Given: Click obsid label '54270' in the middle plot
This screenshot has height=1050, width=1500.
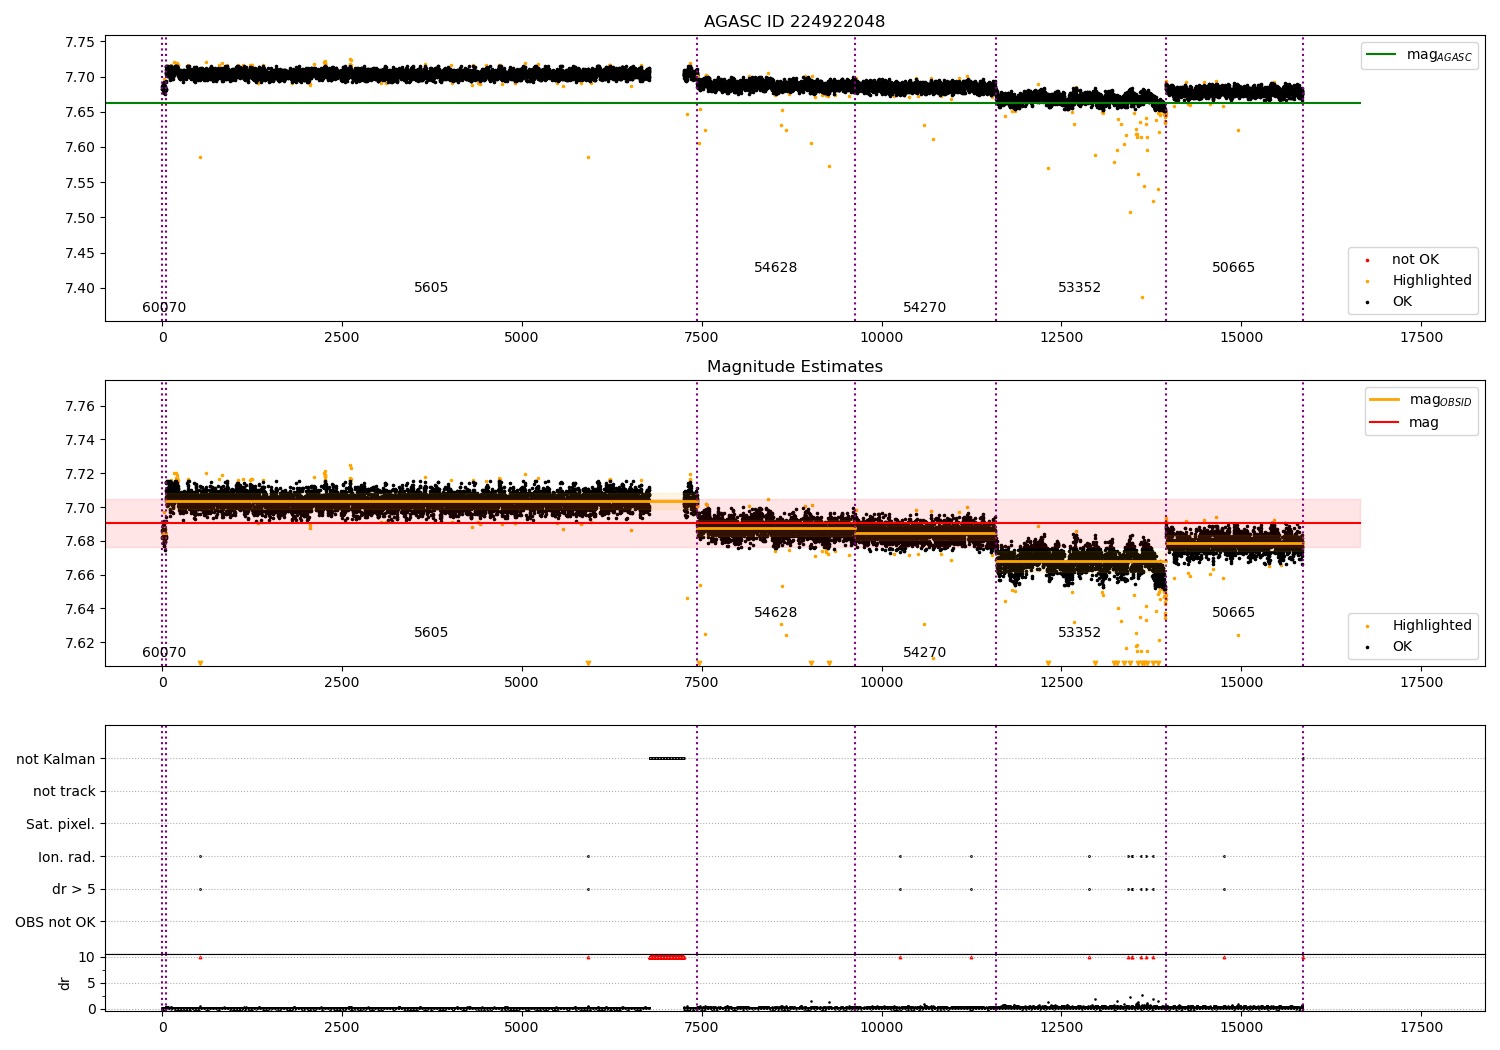Looking at the screenshot, I should pyautogui.click(x=924, y=653).
